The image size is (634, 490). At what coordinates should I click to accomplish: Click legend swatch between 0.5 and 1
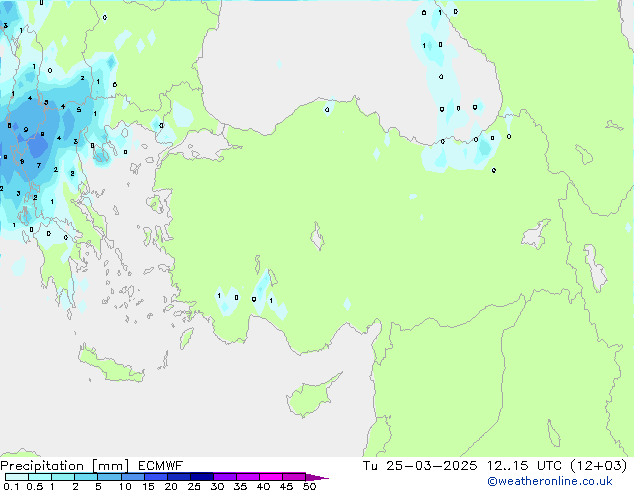[40, 477]
